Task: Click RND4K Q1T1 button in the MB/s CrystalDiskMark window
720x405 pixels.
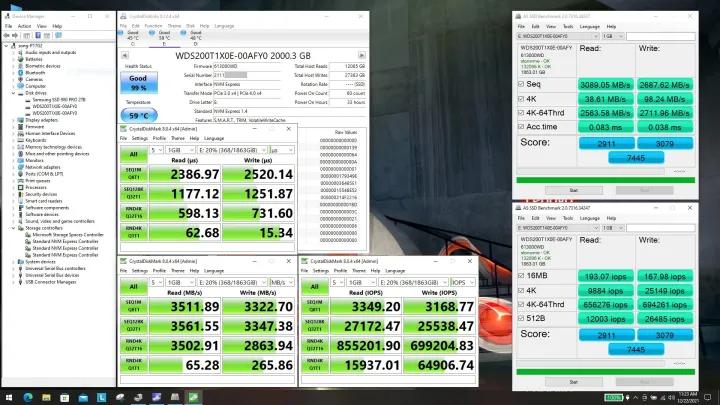Action: [x=134, y=364]
